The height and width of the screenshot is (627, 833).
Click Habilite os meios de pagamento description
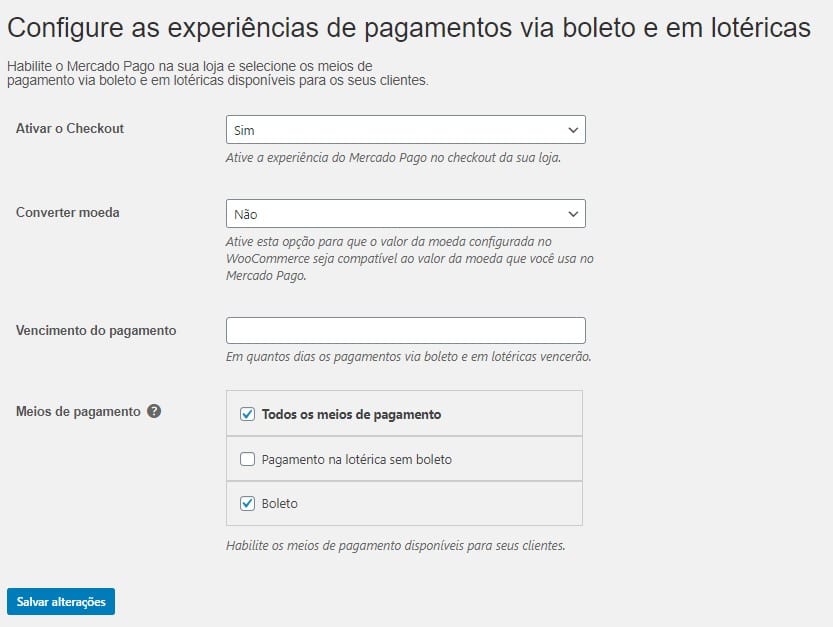coord(396,546)
